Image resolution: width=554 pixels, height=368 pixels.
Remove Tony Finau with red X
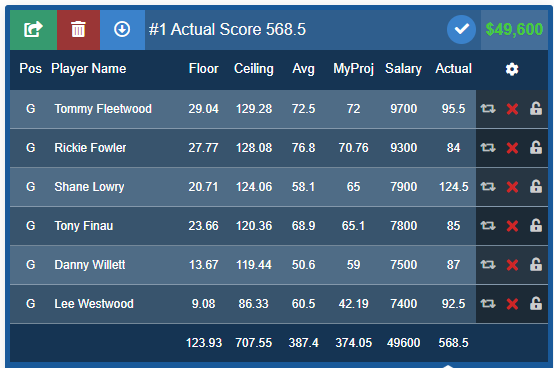(x=512, y=226)
